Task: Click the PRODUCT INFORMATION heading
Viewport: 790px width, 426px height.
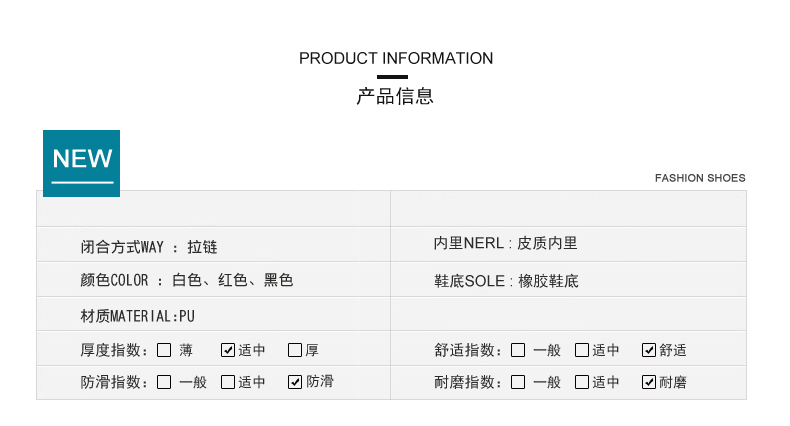Action: (396, 58)
